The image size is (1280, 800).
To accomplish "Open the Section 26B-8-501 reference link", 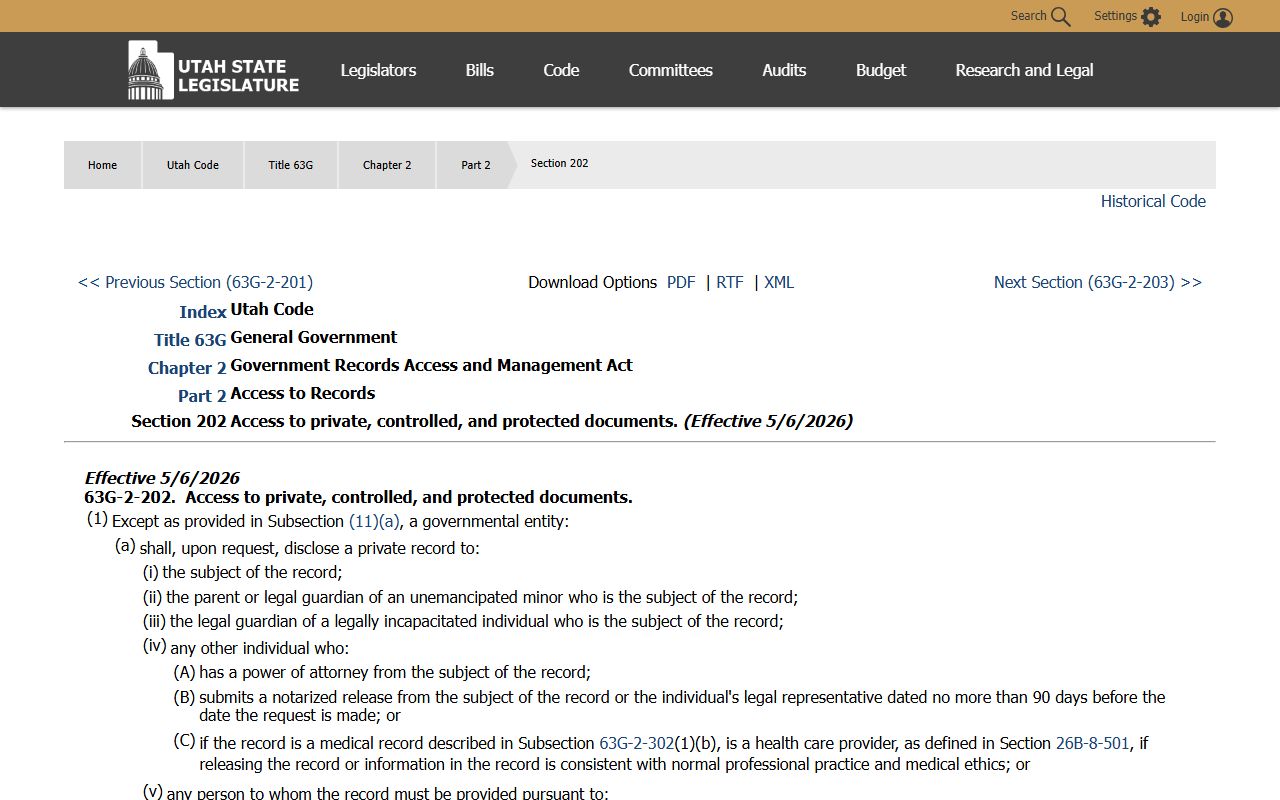I will pyautogui.click(x=1092, y=743).
